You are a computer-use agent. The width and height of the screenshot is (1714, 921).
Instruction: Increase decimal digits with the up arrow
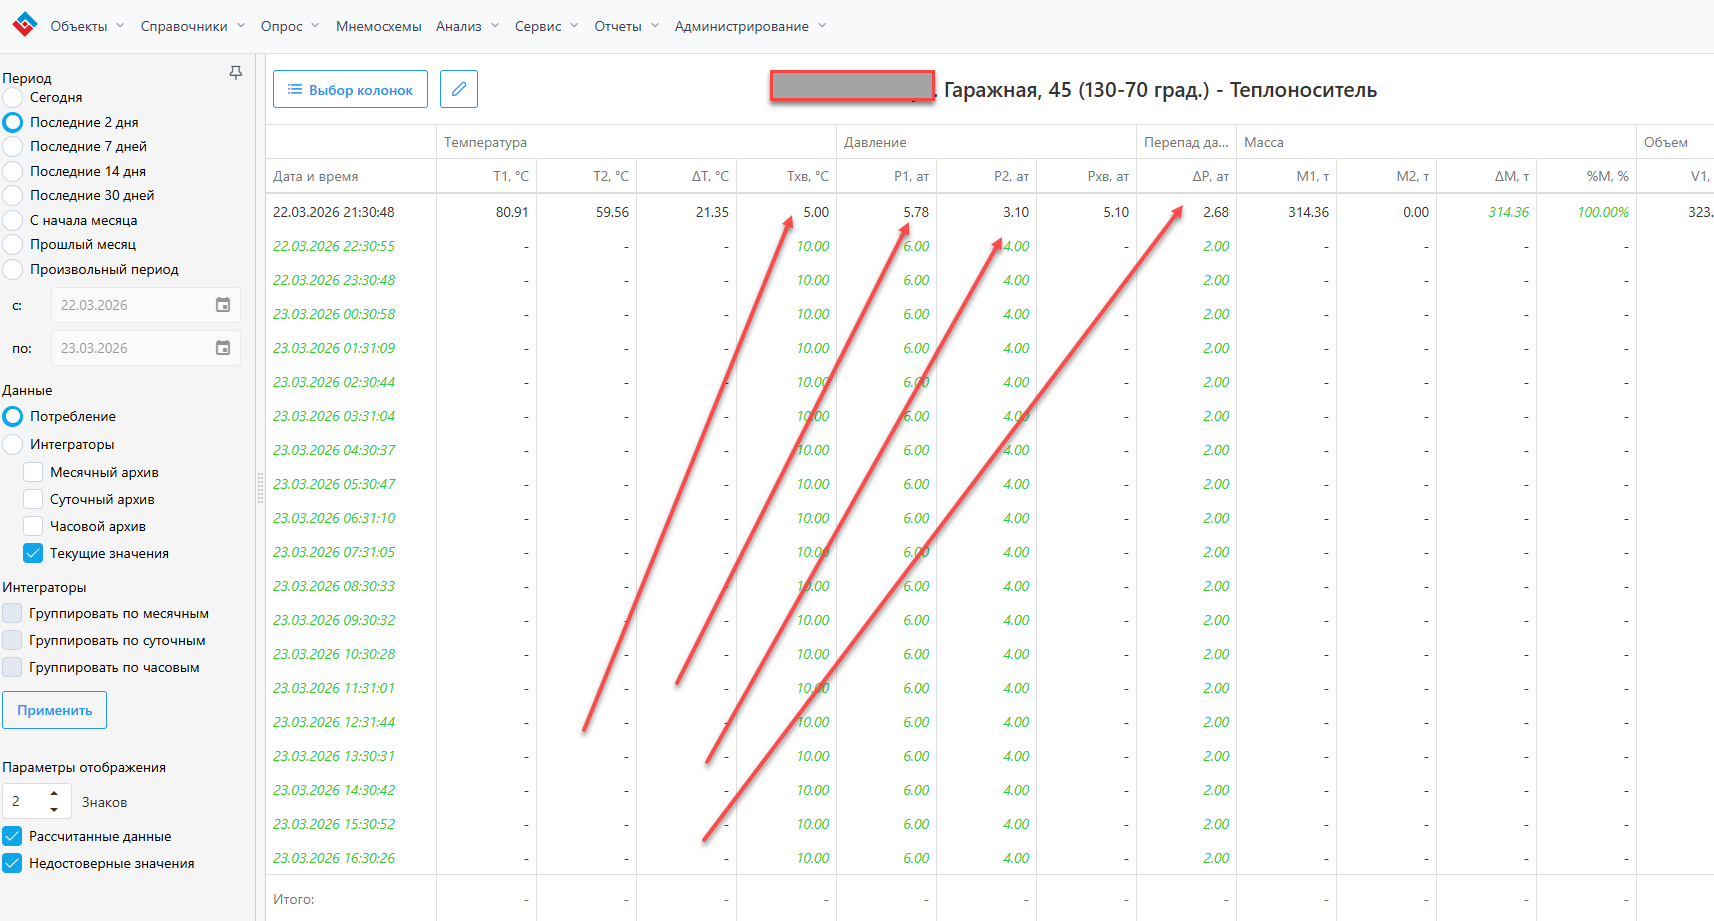tap(54, 794)
